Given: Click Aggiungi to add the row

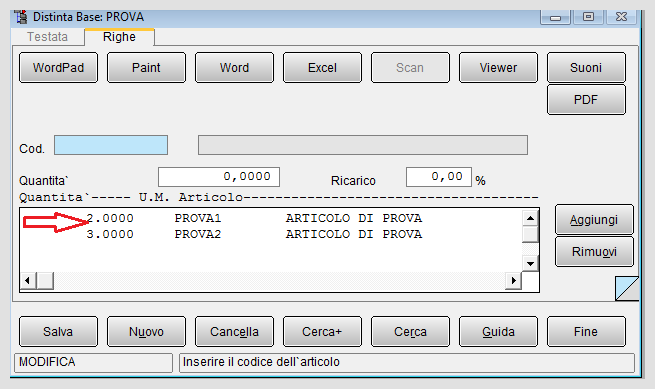Looking at the screenshot, I should coord(594,220).
